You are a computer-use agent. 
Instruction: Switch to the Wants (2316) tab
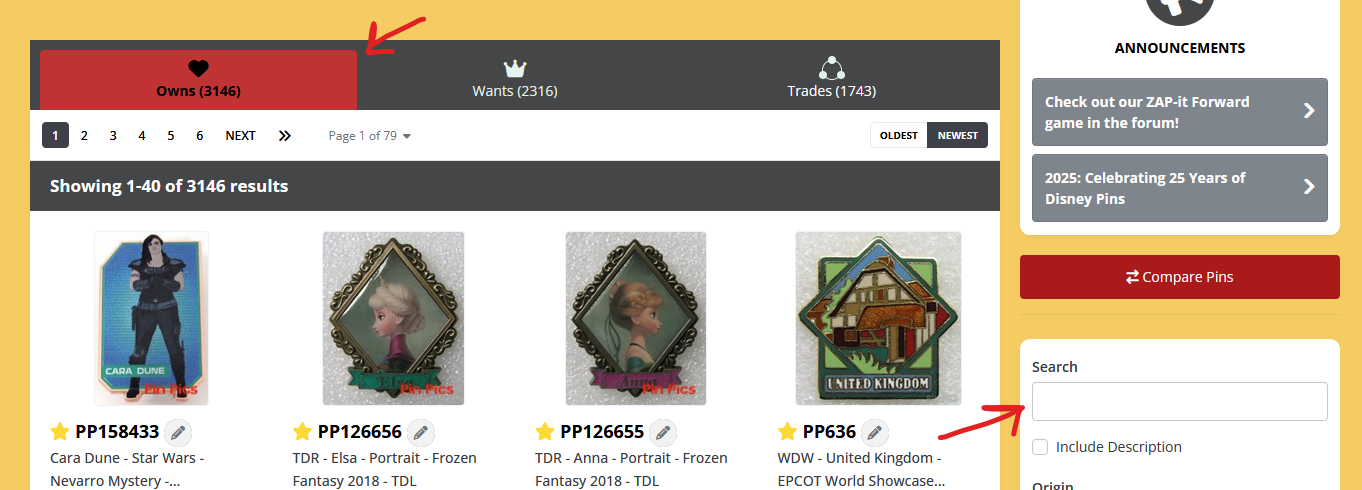coord(515,80)
